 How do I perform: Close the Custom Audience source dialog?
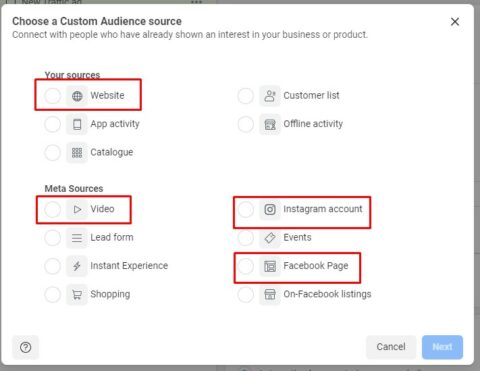click(455, 22)
